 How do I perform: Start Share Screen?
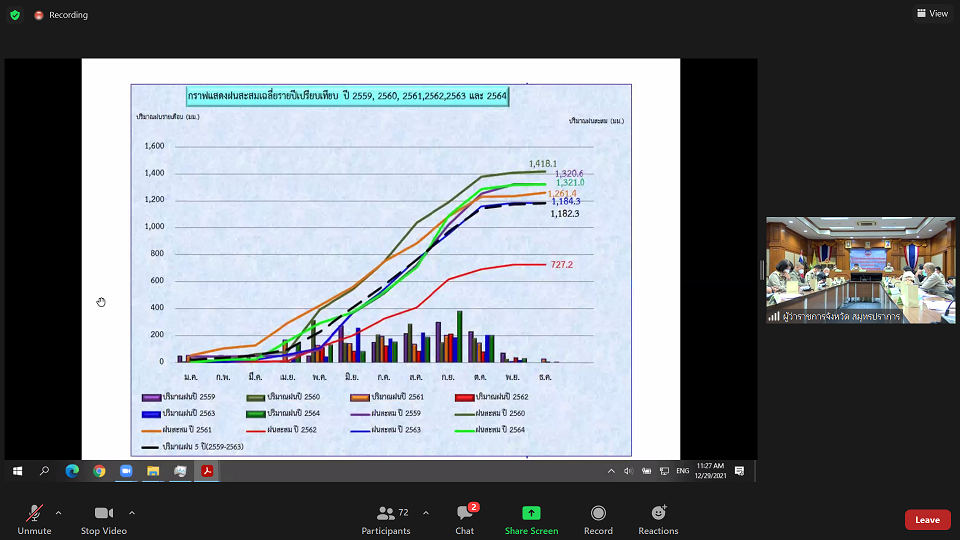[531, 520]
